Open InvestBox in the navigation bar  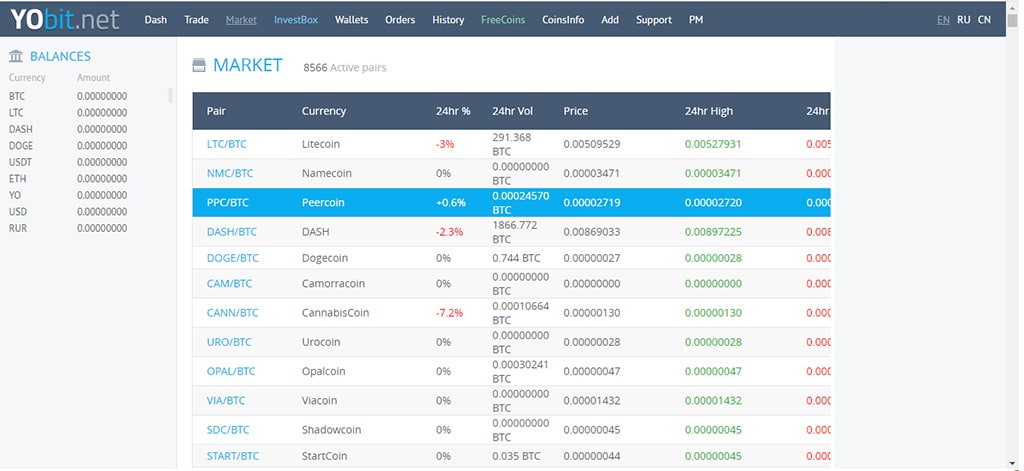pos(296,20)
